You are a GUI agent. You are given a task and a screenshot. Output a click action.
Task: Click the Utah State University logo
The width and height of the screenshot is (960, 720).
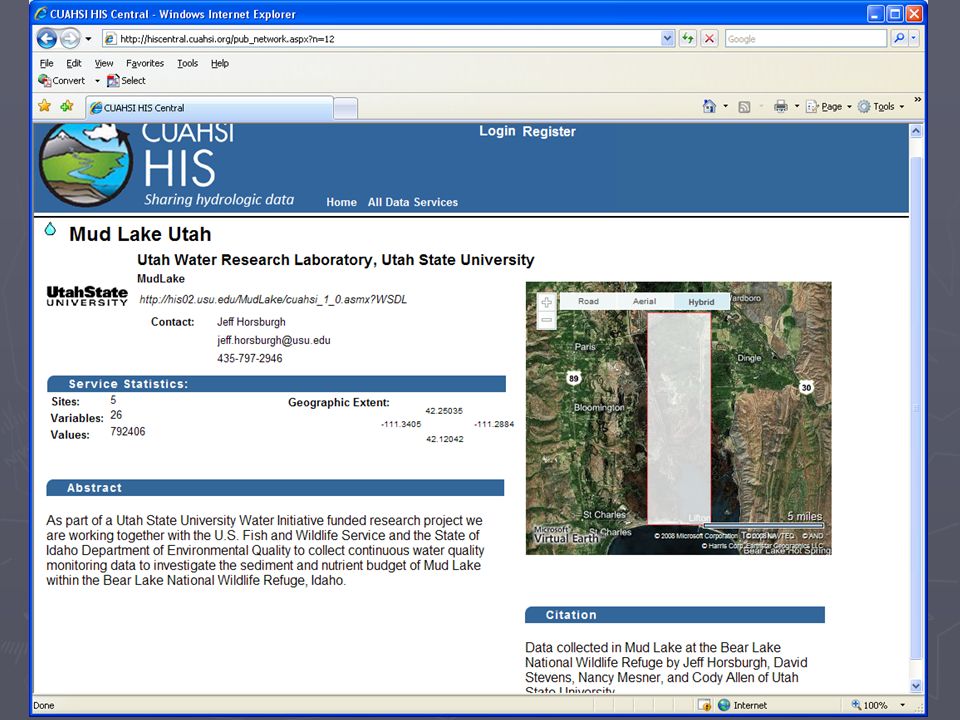[87, 296]
